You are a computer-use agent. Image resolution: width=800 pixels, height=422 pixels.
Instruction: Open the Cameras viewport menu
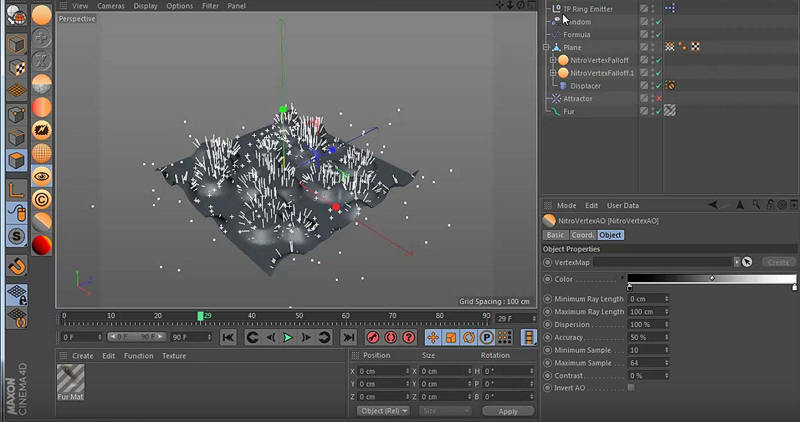coord(110,6)
